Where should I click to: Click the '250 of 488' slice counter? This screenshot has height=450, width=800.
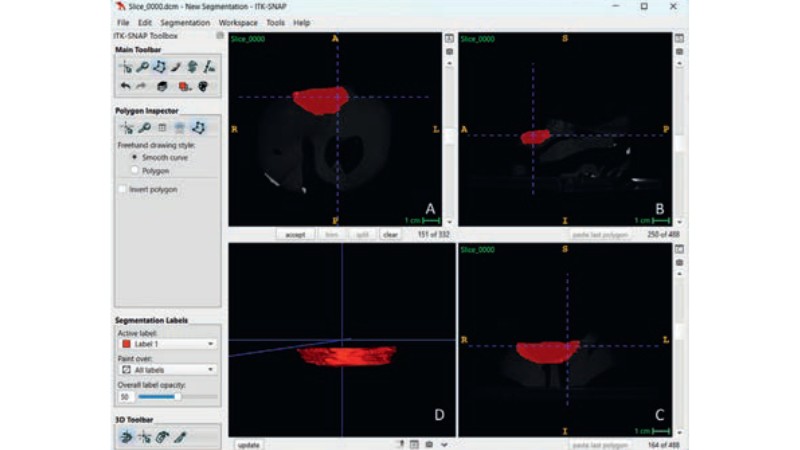(663, 235)
